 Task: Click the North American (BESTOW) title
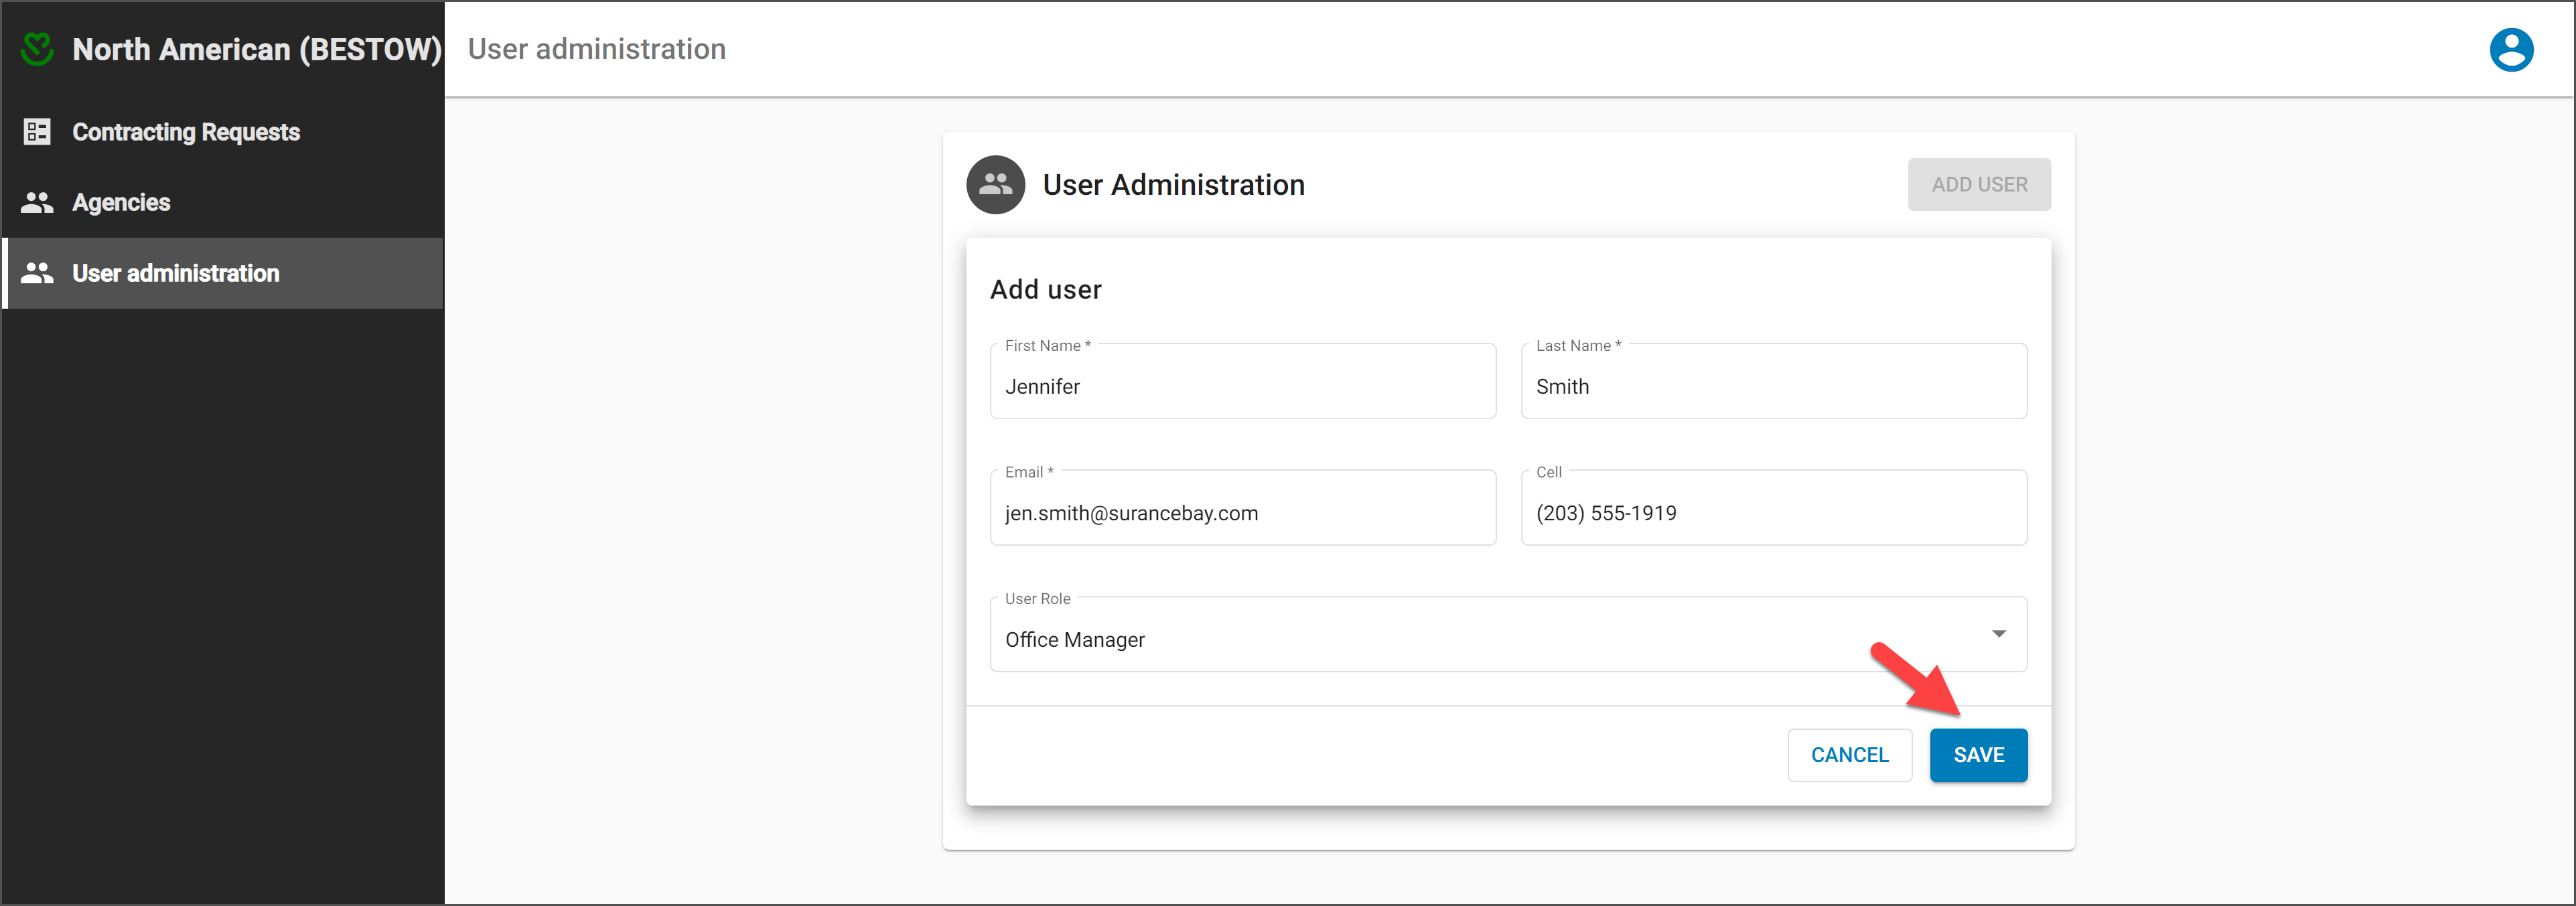coord(257,49)
